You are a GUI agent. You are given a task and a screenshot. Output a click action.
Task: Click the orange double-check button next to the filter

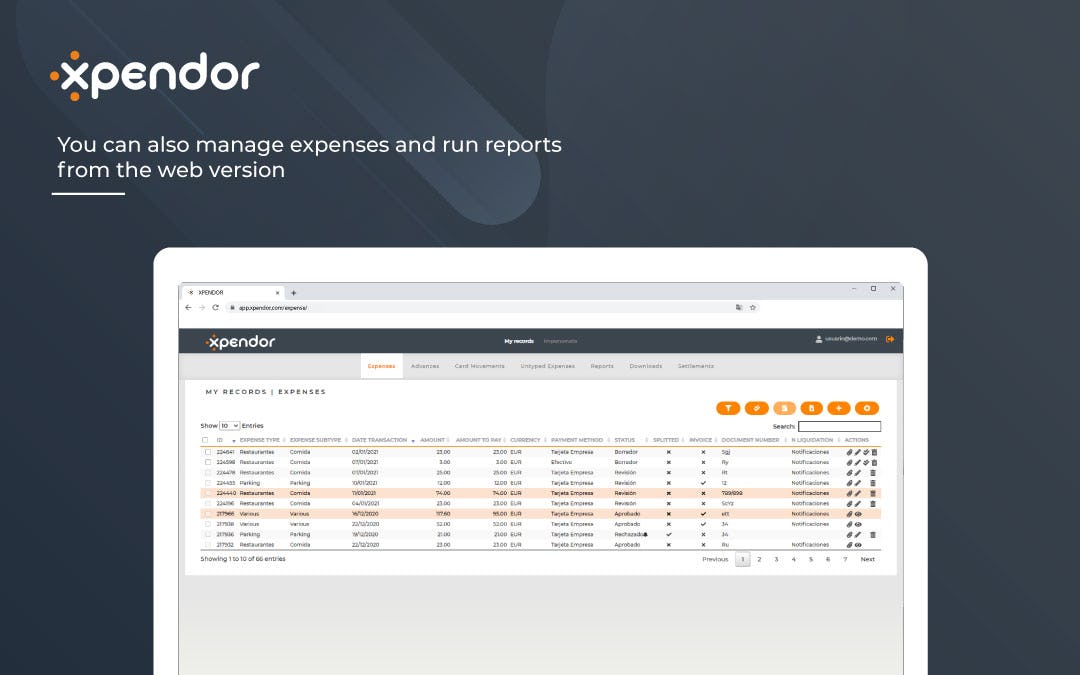(756, 408)
